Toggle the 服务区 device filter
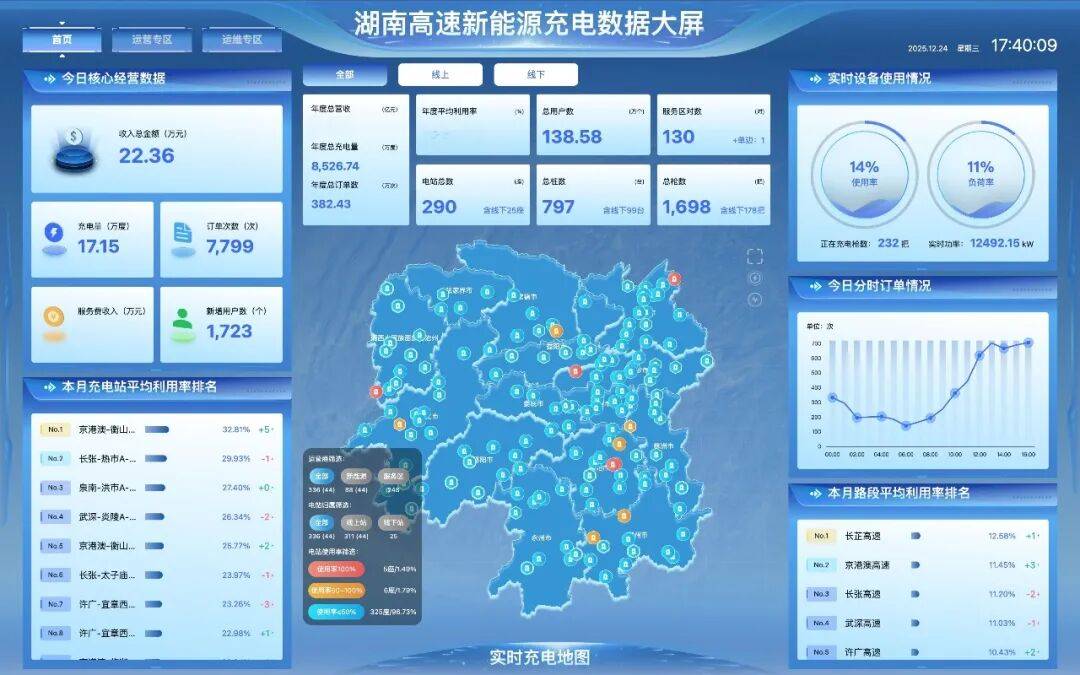This screenshot has height=675, width=1080. (391, 476)
